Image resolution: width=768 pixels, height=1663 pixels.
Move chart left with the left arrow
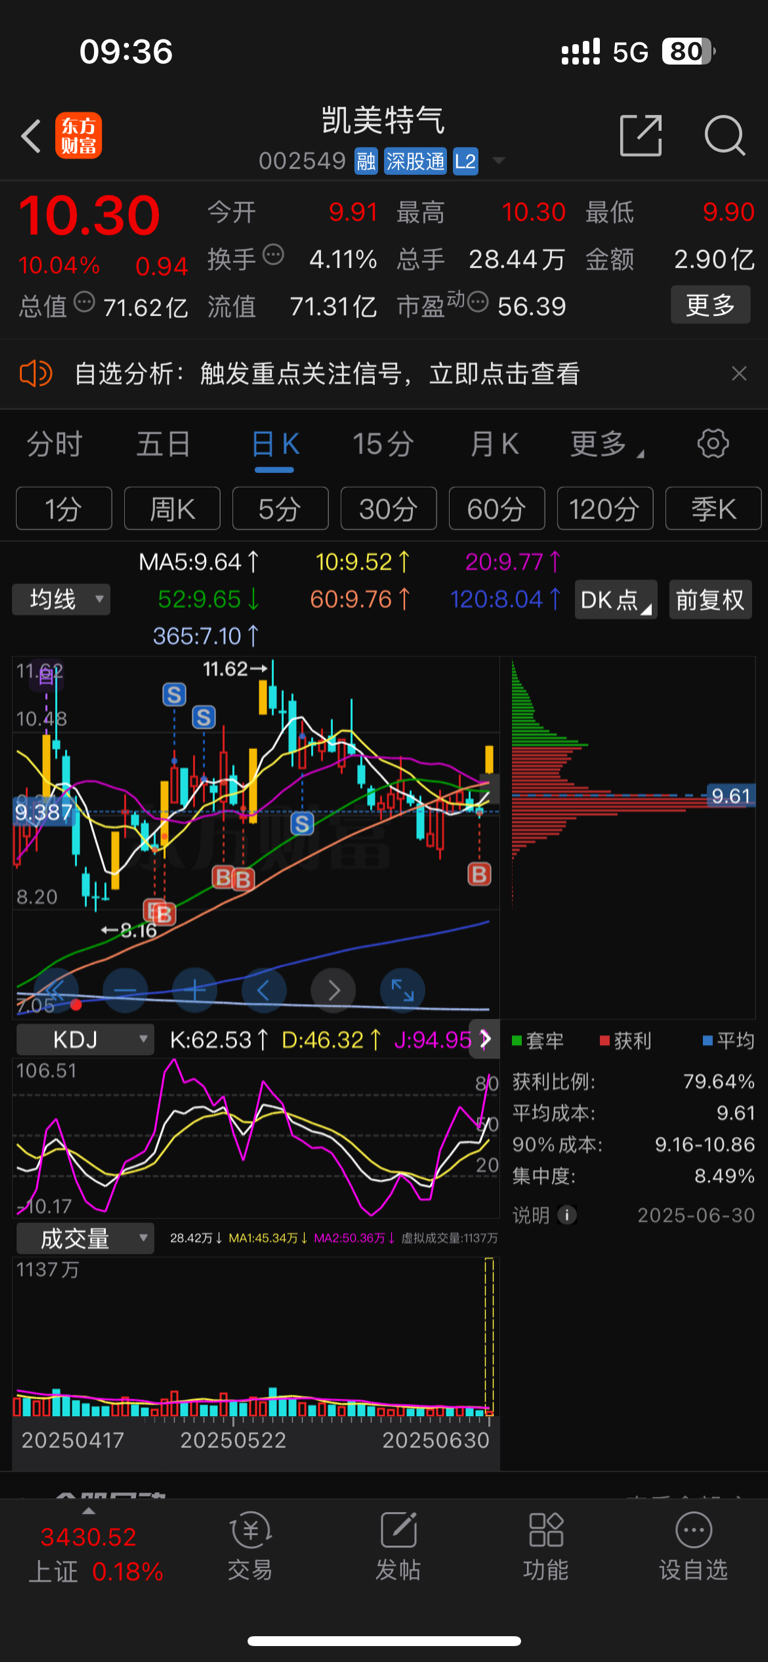pyautogui.click(x=264, y=990)
